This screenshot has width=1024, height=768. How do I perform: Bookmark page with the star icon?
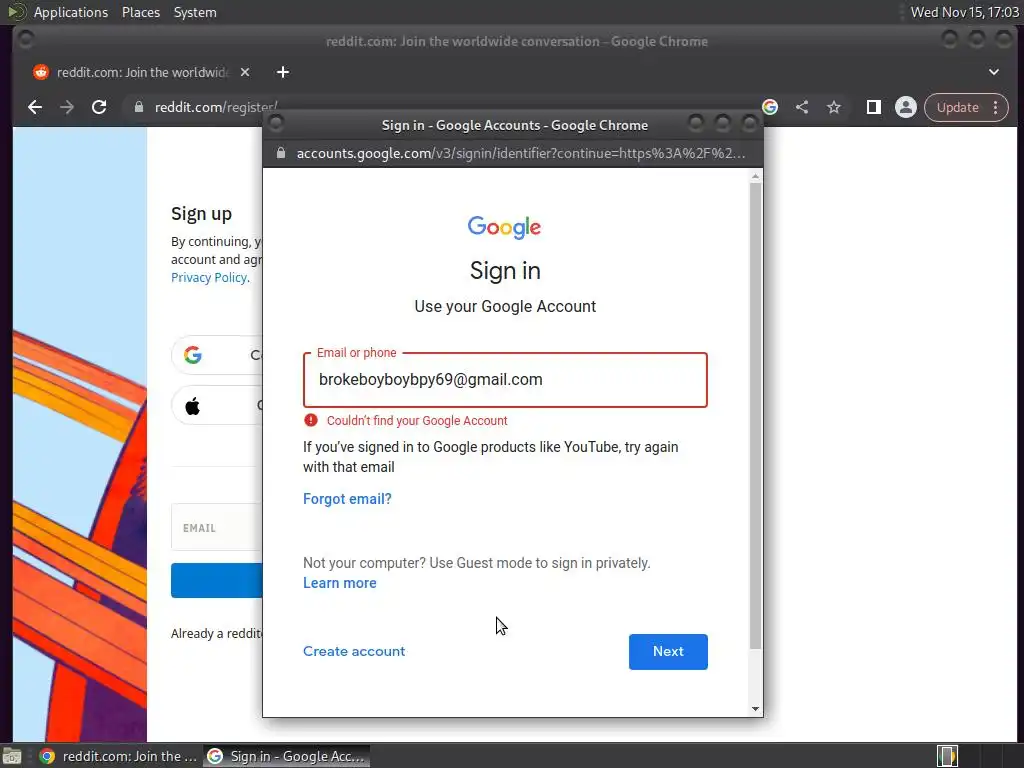pyautogui.click(x=834, y=107)
